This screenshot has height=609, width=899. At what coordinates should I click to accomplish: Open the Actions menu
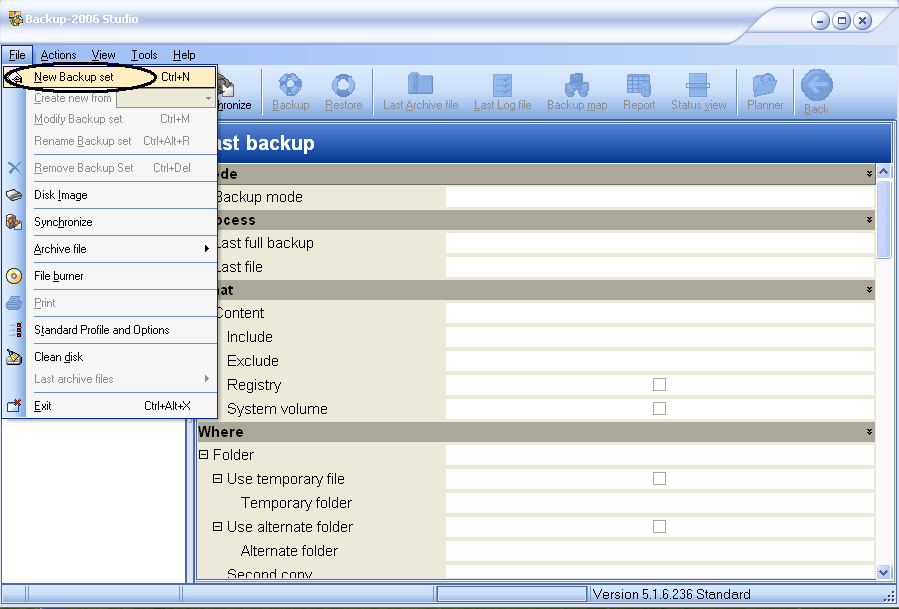pyautogui.click(x=58, y=55)
